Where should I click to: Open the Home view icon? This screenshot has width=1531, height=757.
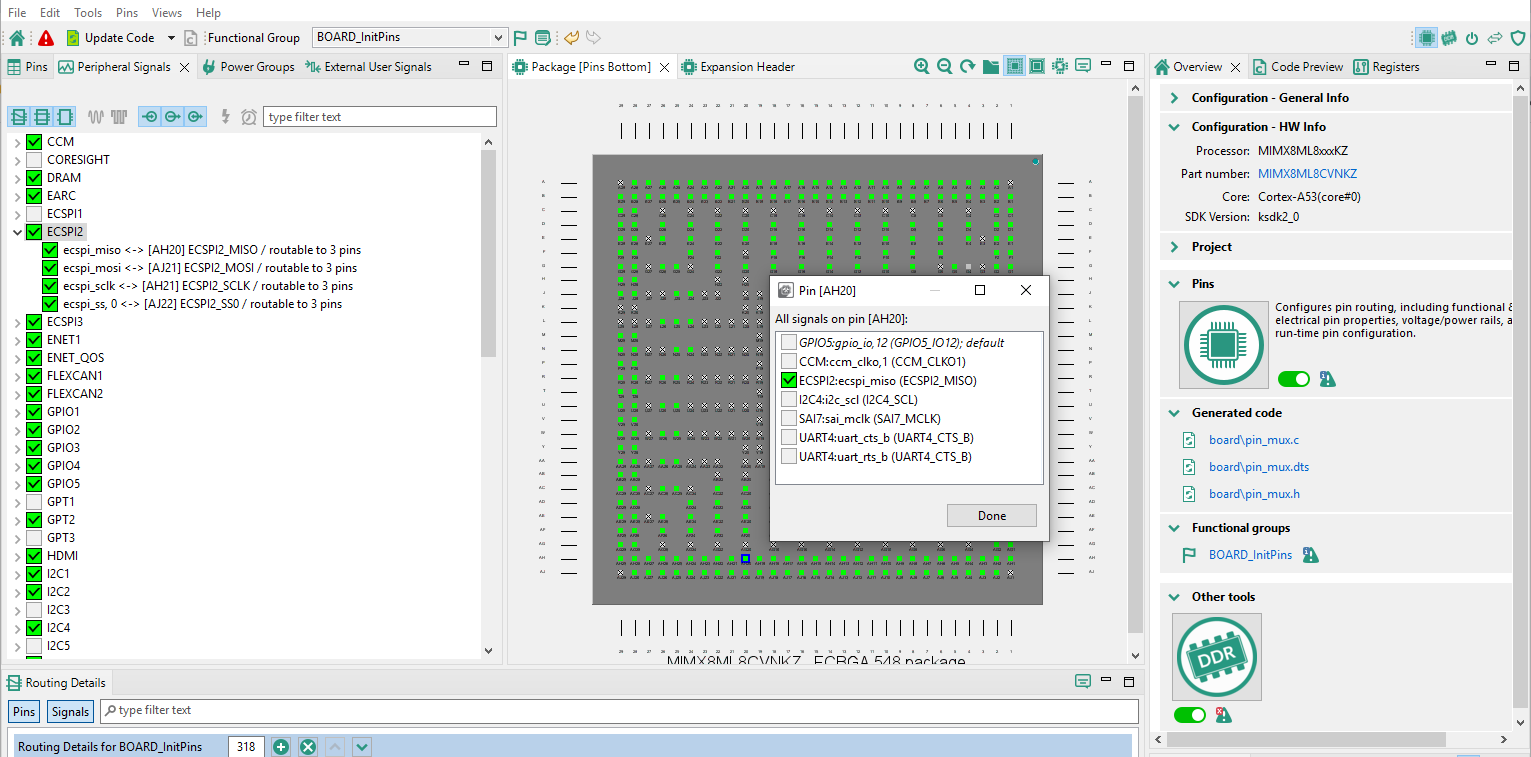pyautogui.click(x=15, y=37)
